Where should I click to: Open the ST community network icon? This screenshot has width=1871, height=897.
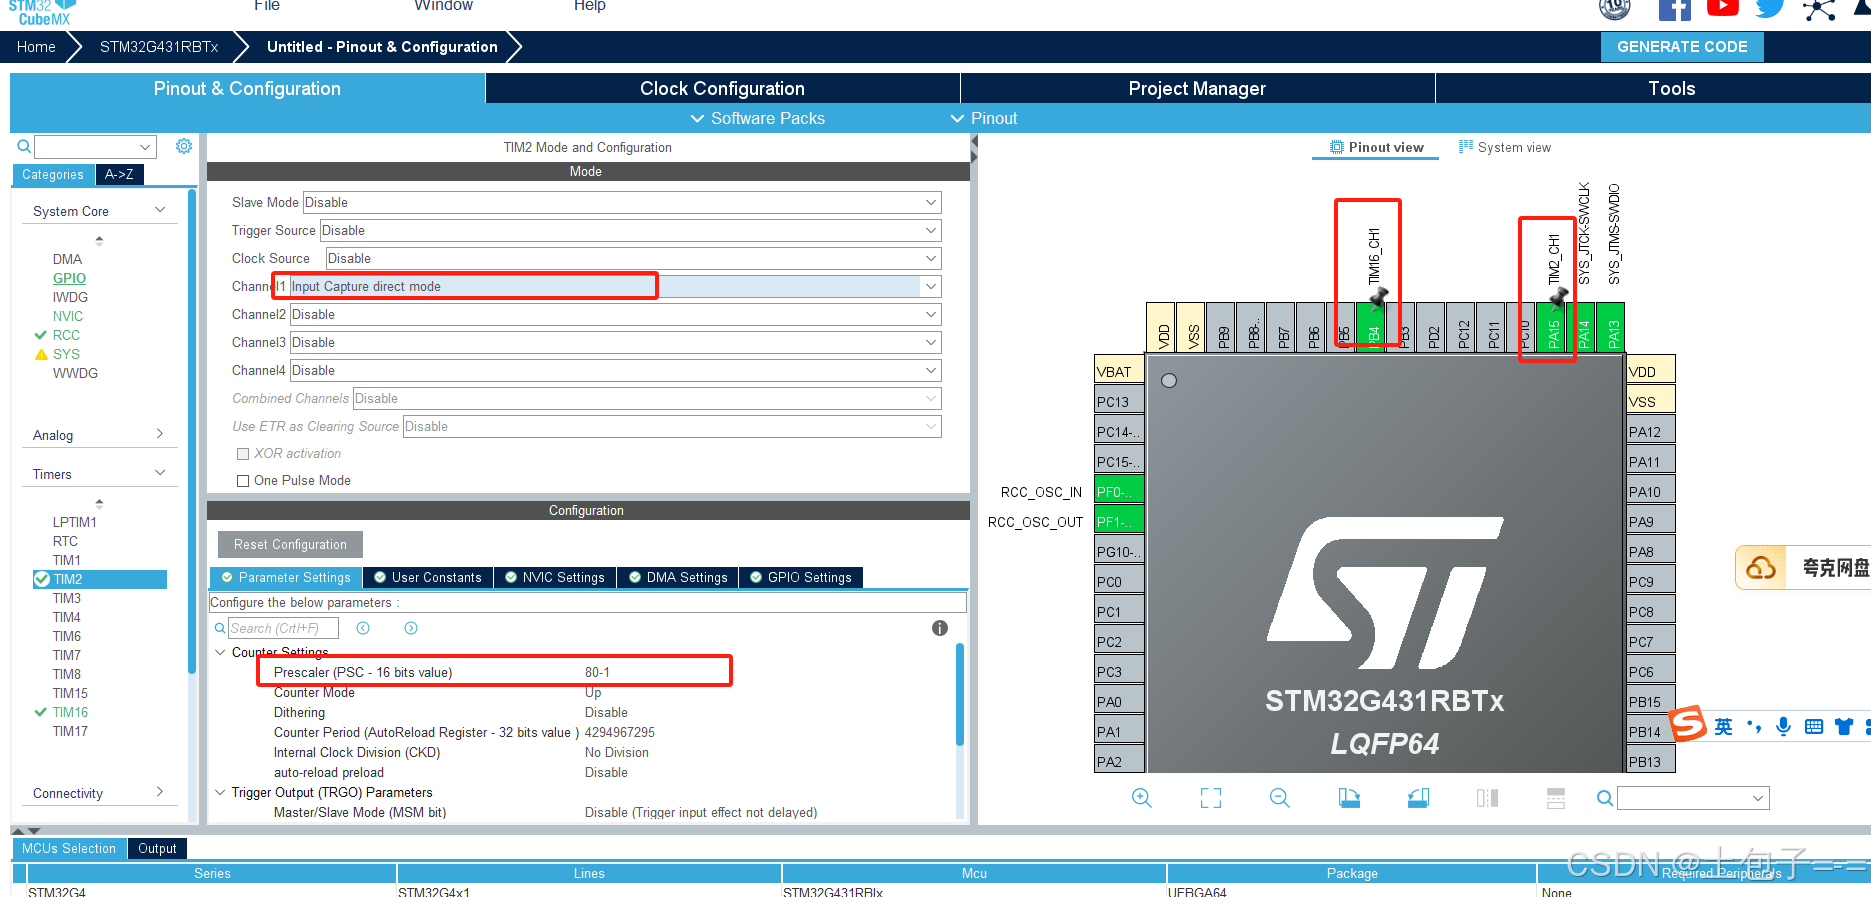tap(1819, 10)
